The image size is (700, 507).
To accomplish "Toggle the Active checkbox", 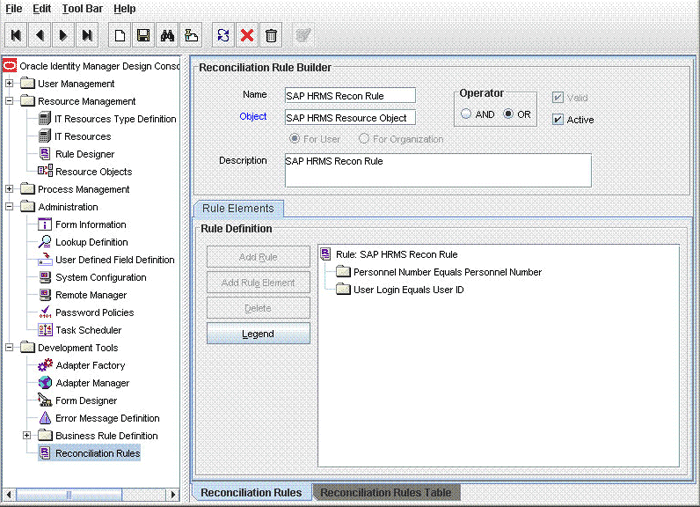I will [x=558, y=119].
